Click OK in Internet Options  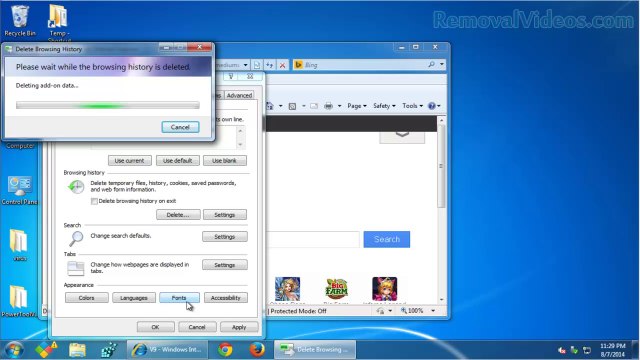(156, 327)
